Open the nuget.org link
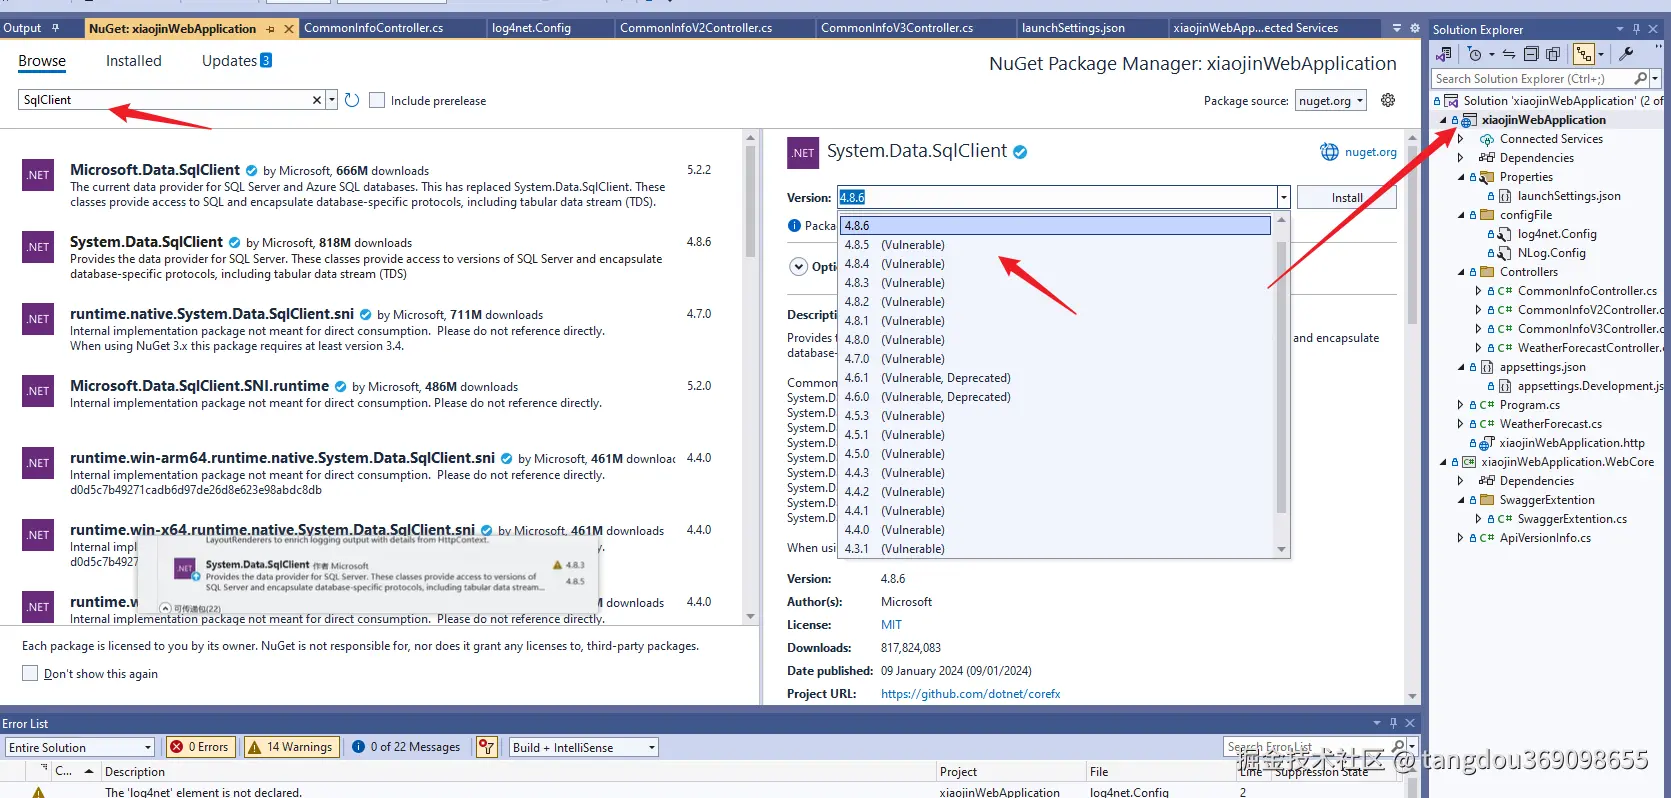The height and width of the screenshot is (798, 1671). click(1371, 152)
